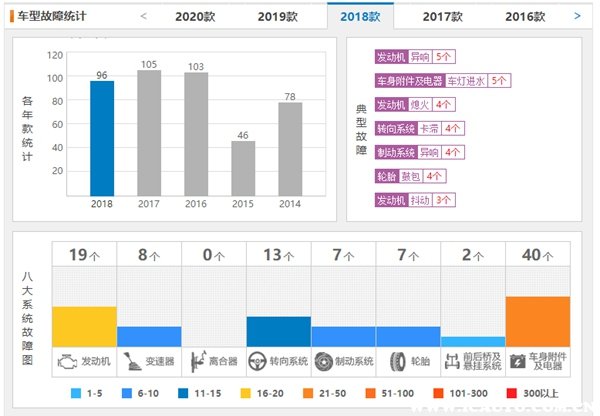Click the yellow 16-20 legend swatch
The height and width of the screenshot is (416, 600).
coord(245,393)
